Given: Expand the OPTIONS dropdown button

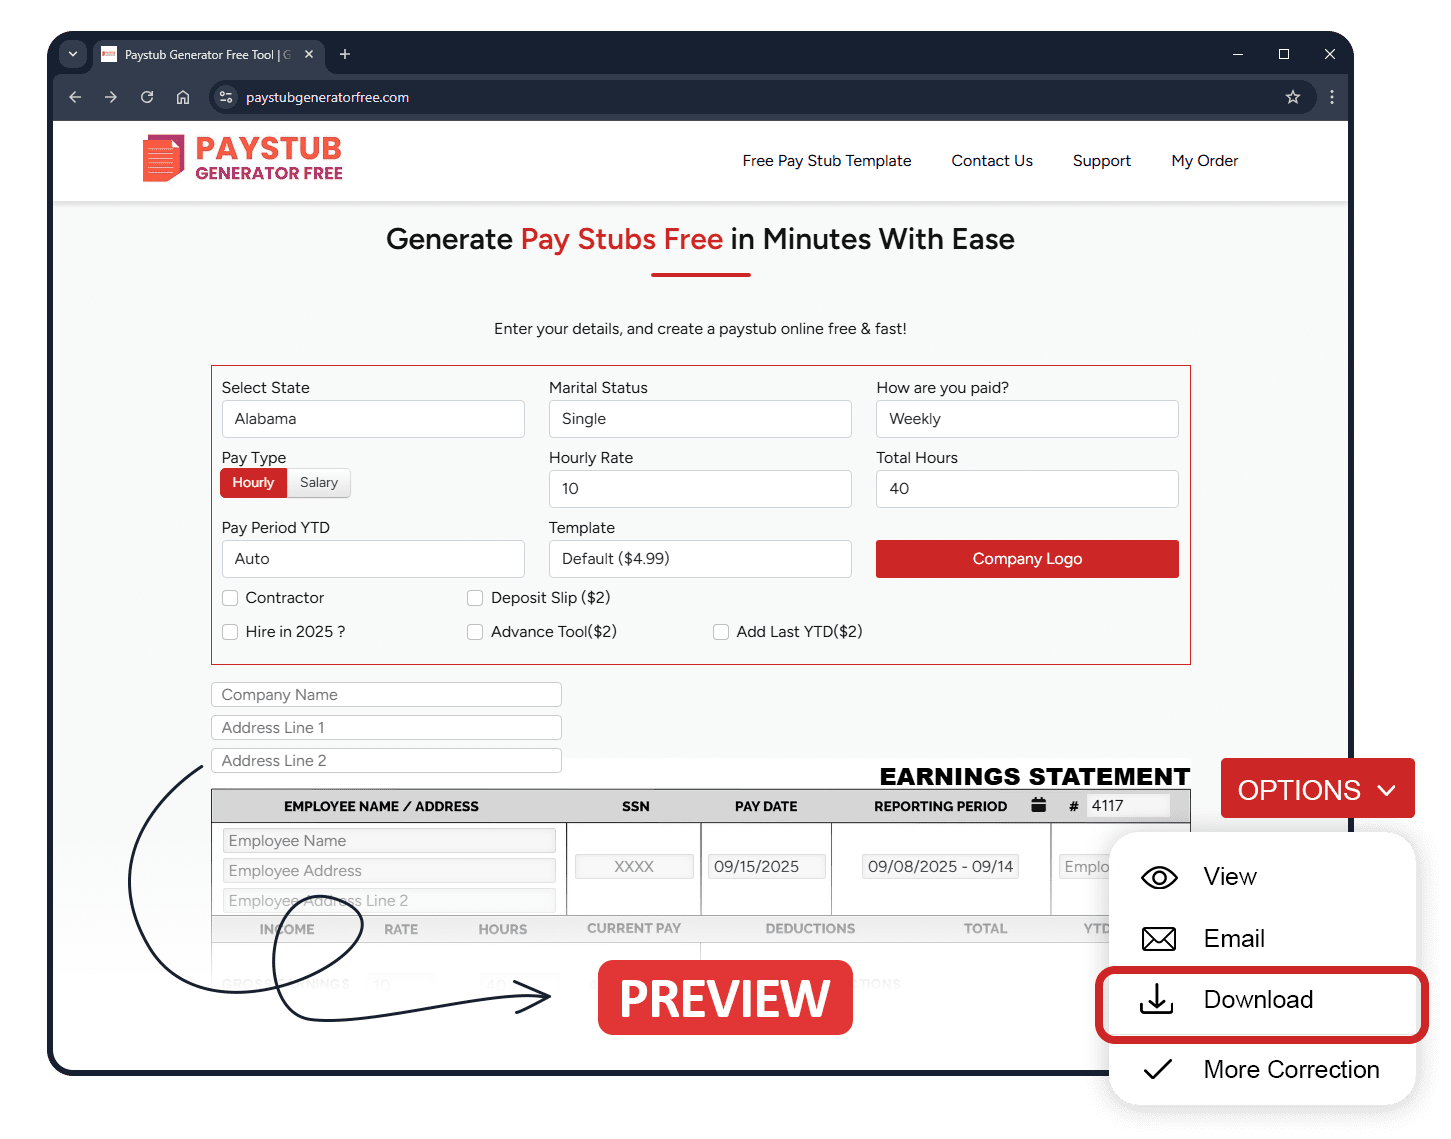Looking at the screenshot, I should click(1316, 789).
